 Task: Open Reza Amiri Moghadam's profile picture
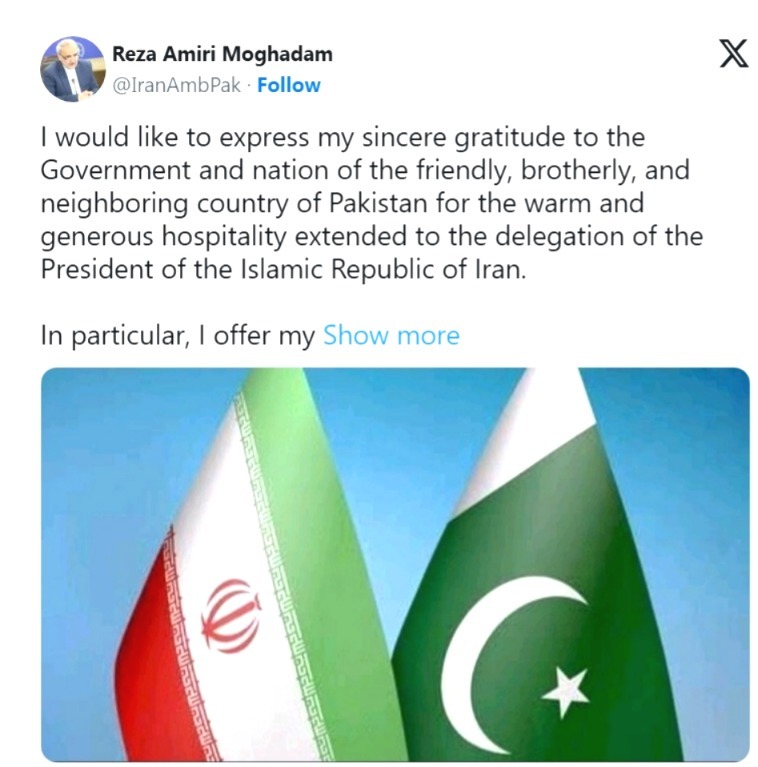(72, 69)
